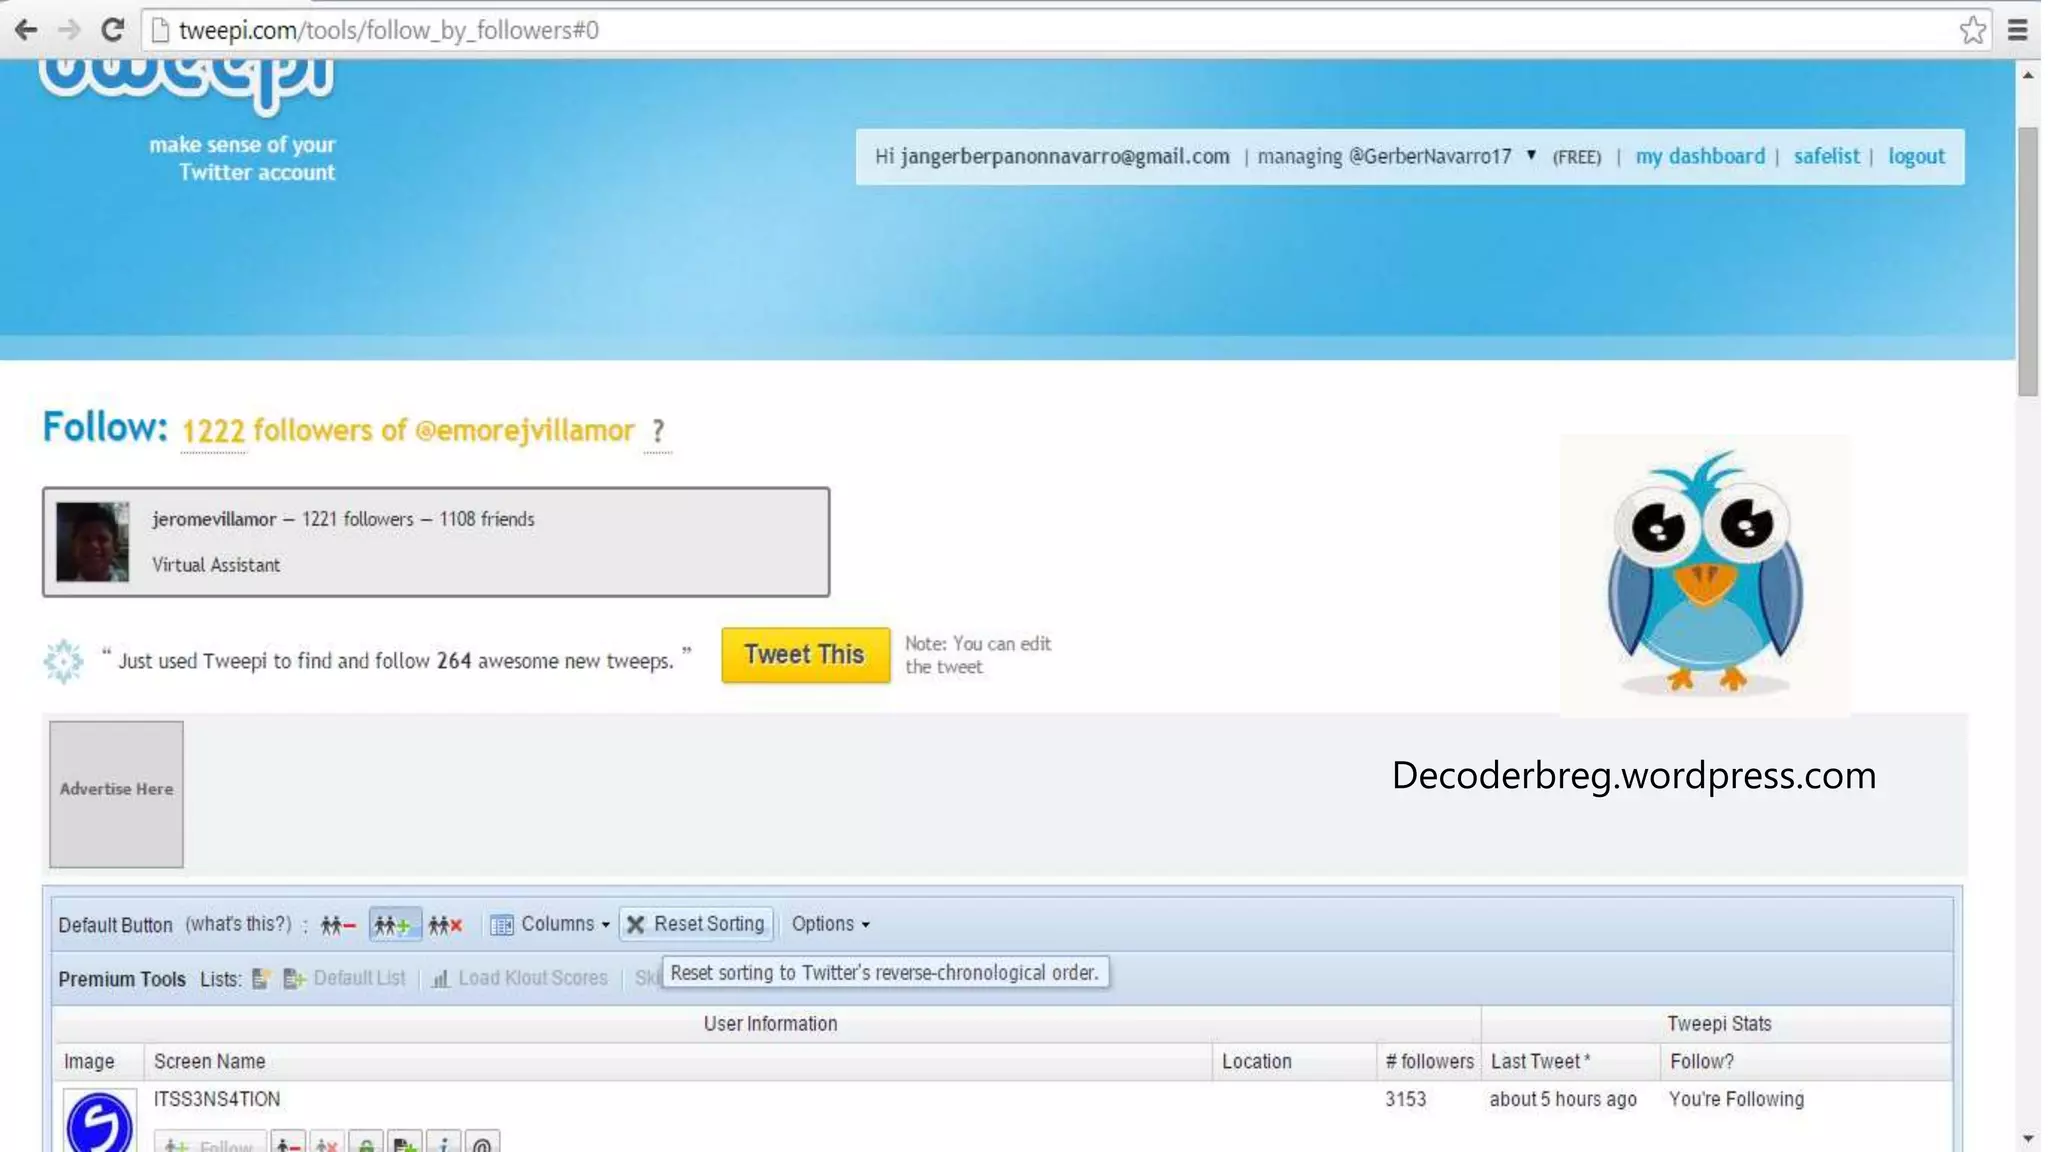Screen dimensions: 2048x1152
Task: Click the Advertise Here box
Action: pyautogui.click(x=116, y=794)
